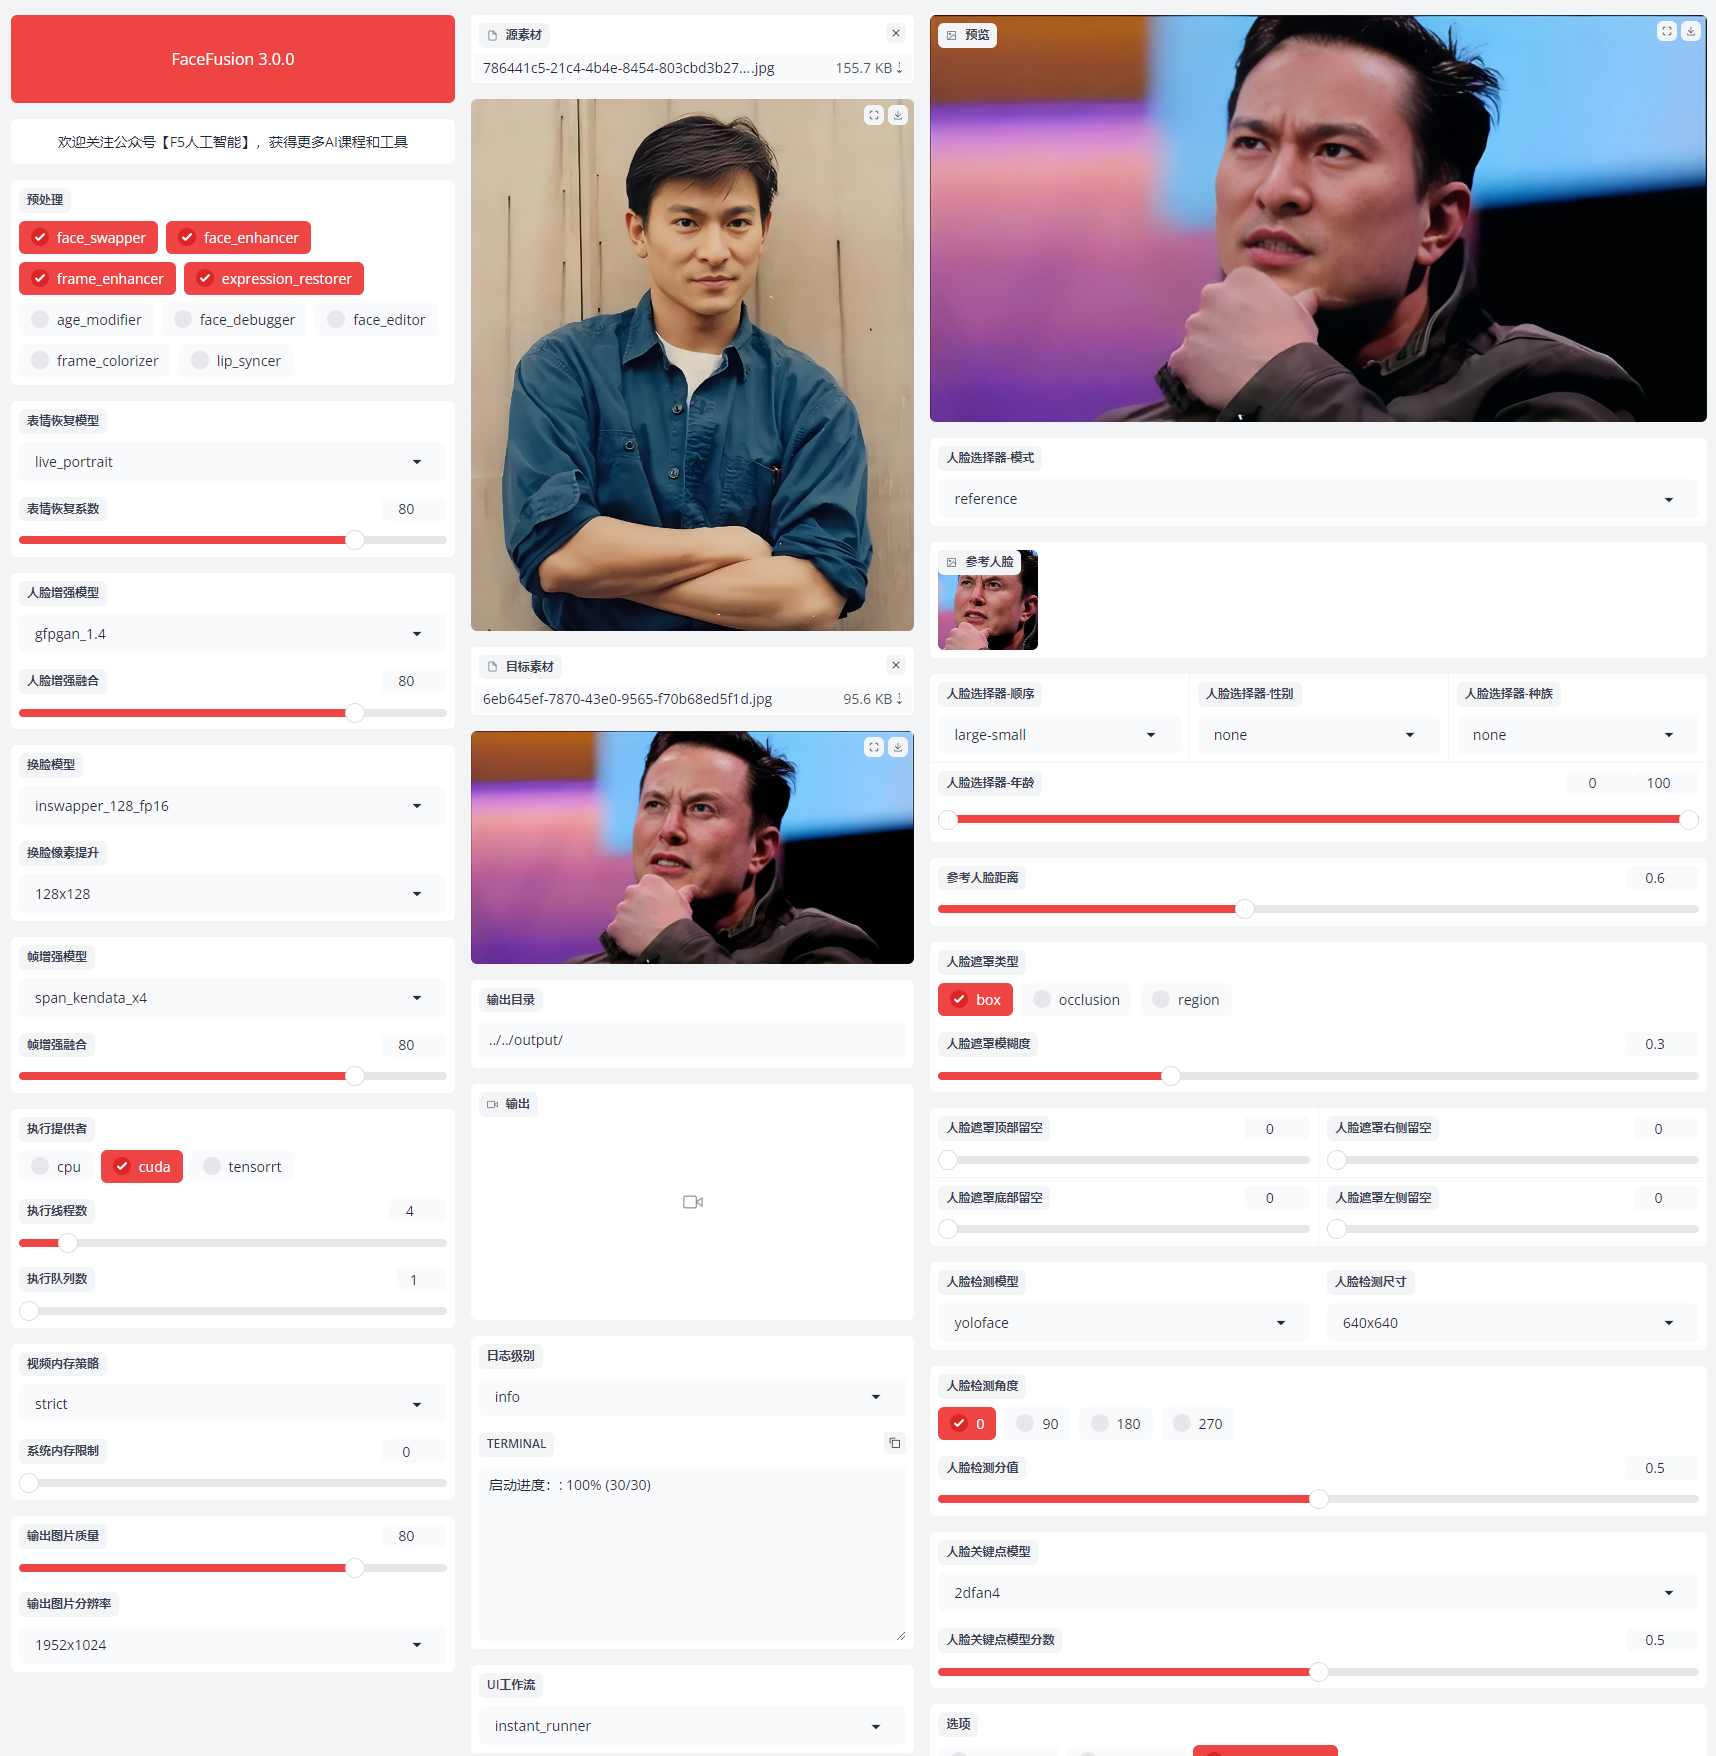This screenshot has width=1716, height=1756.
Task: Remove the 源素材 source file
Action: point(896,34)
